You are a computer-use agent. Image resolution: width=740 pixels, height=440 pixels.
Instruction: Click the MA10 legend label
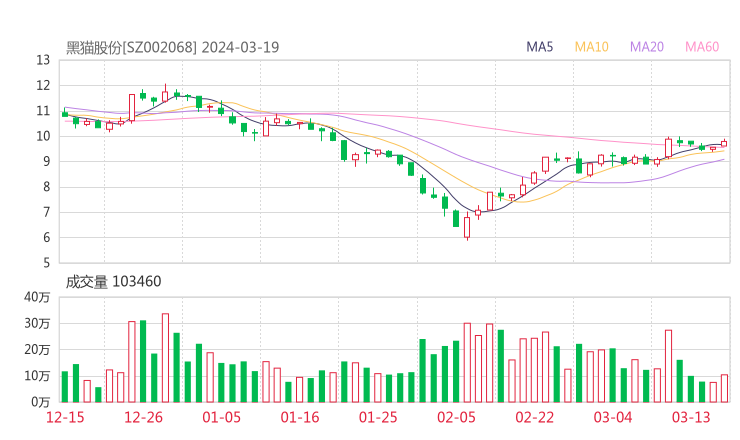pyautogui.click(x=591, y=47)
